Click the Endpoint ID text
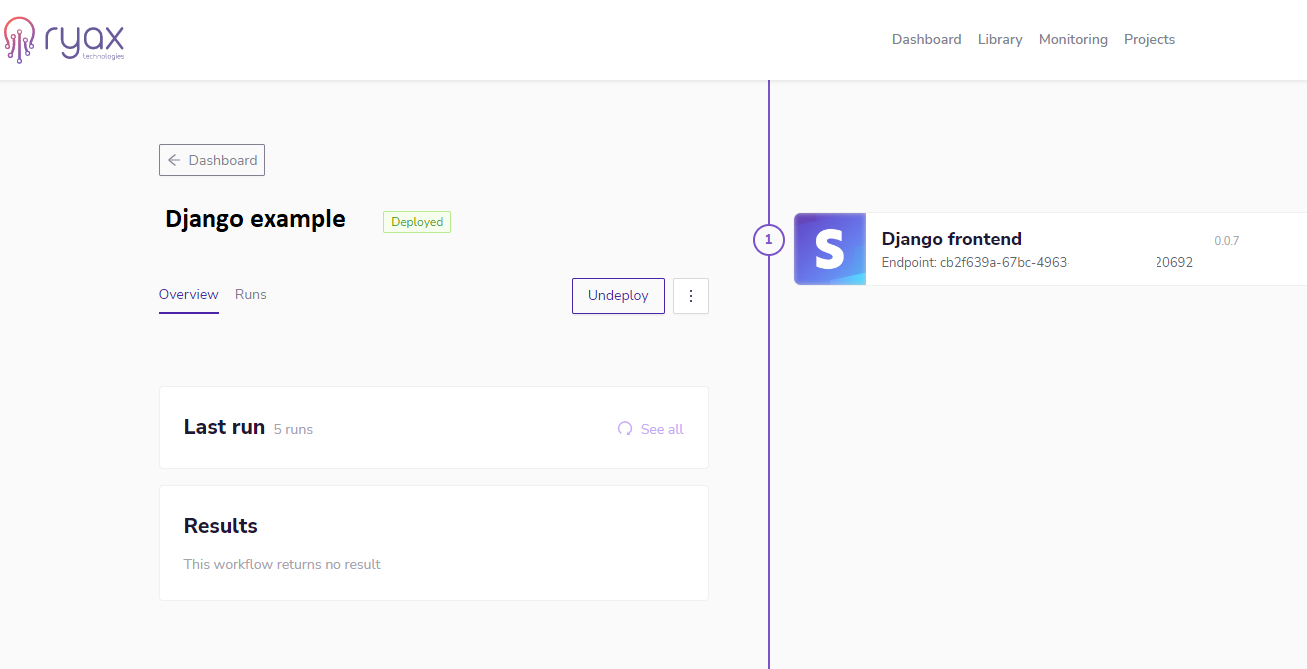Viewport: 1307px width, 669px height. pyautogui.click(x=1036, y=263)
